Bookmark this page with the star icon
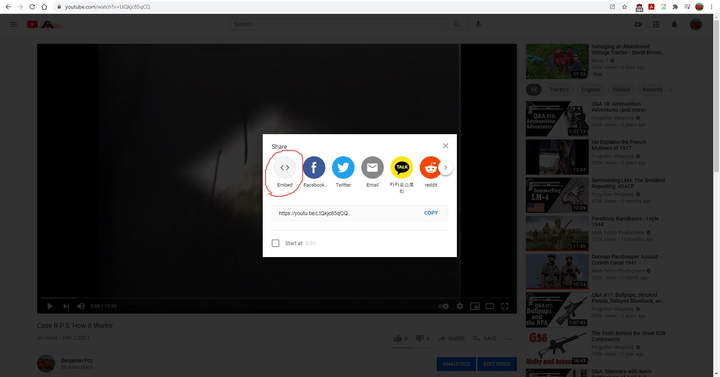The height and width of the screenshot is (377, 720). [624, 7]
